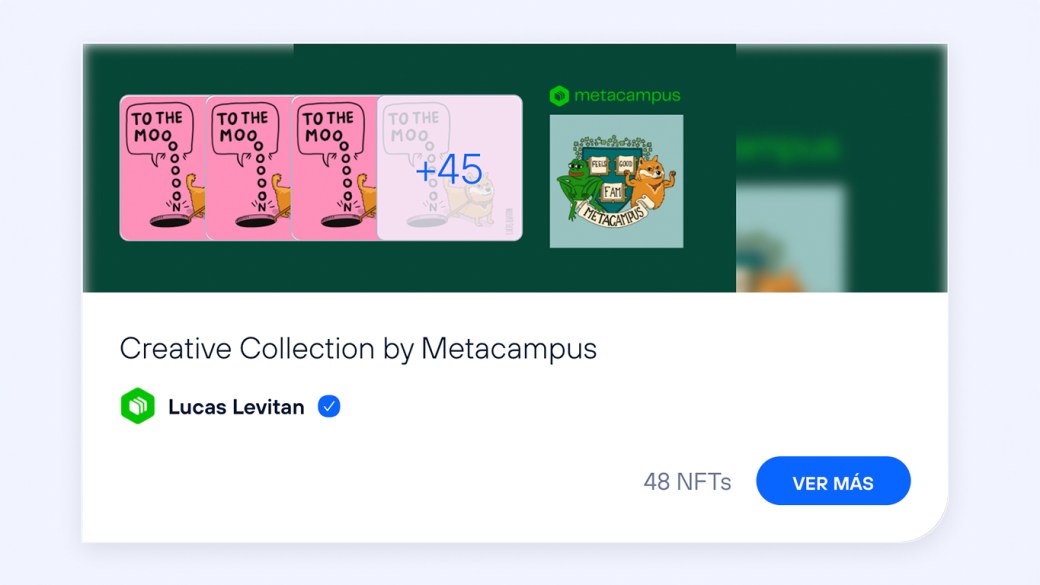Click the 48 NFTs count label
The width and height of the screenshot is (1040, 585).
point(687,482)
